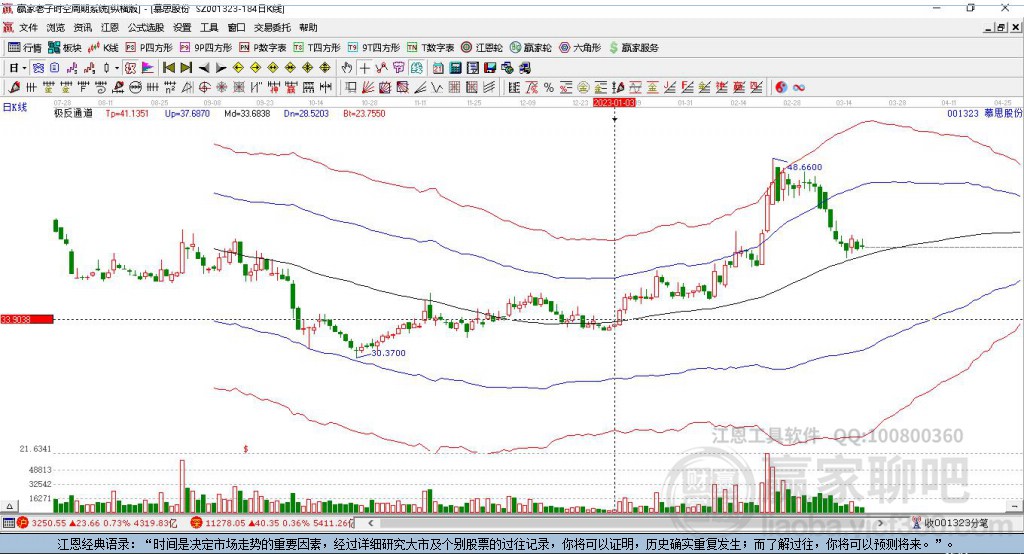The image size is (1024, 554).
Task: Open the 板块 sector view
Action: (65, 48)
